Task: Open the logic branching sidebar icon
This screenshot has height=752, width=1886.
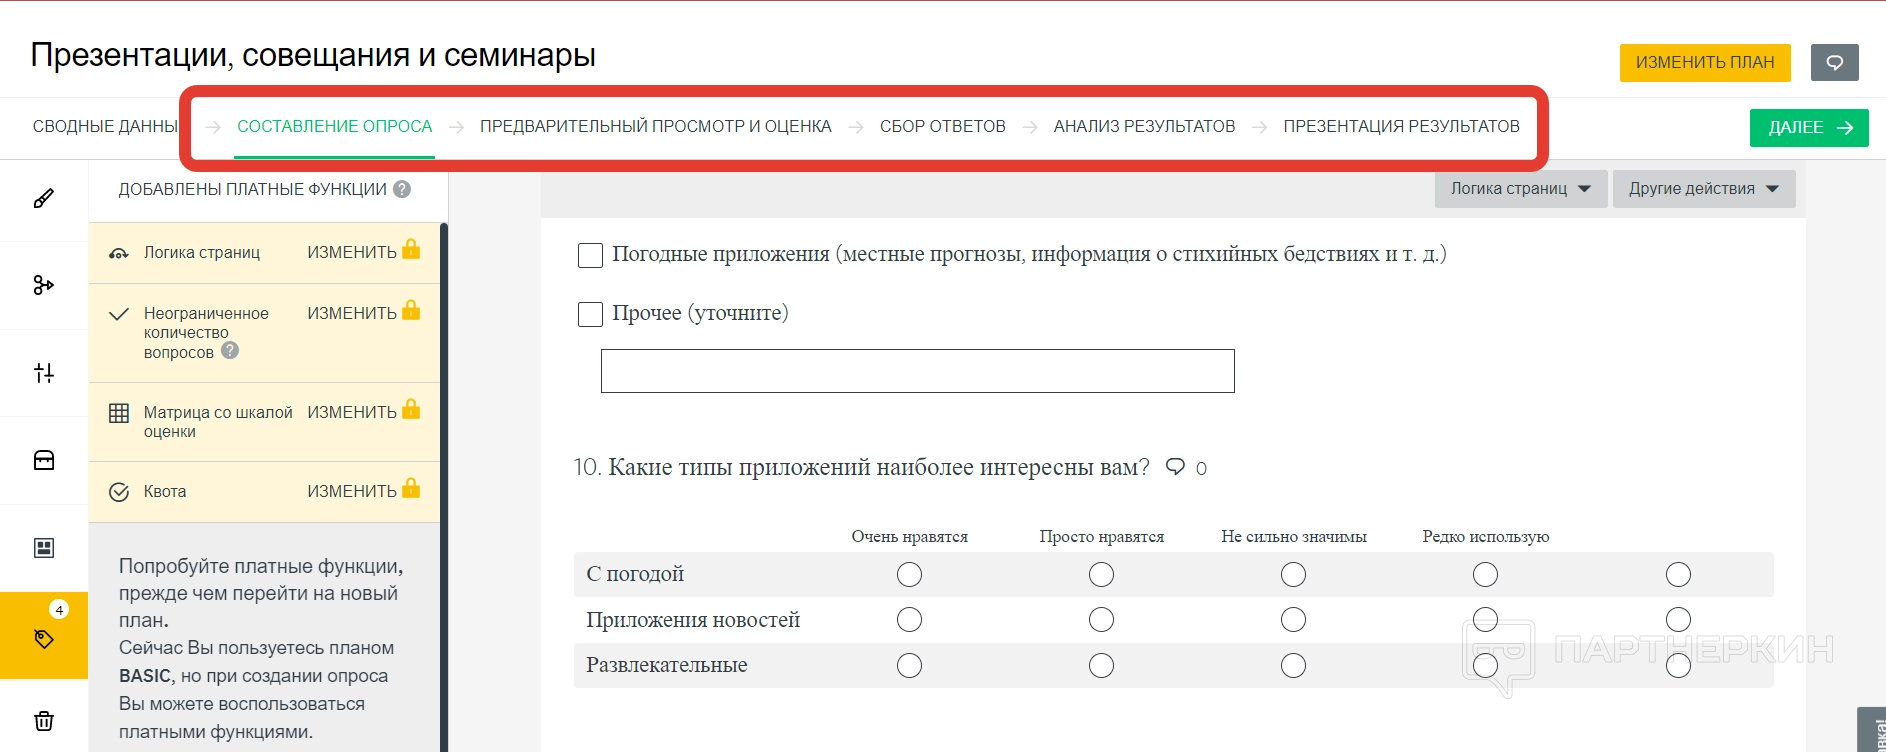Action: click(x=44, y=285)
